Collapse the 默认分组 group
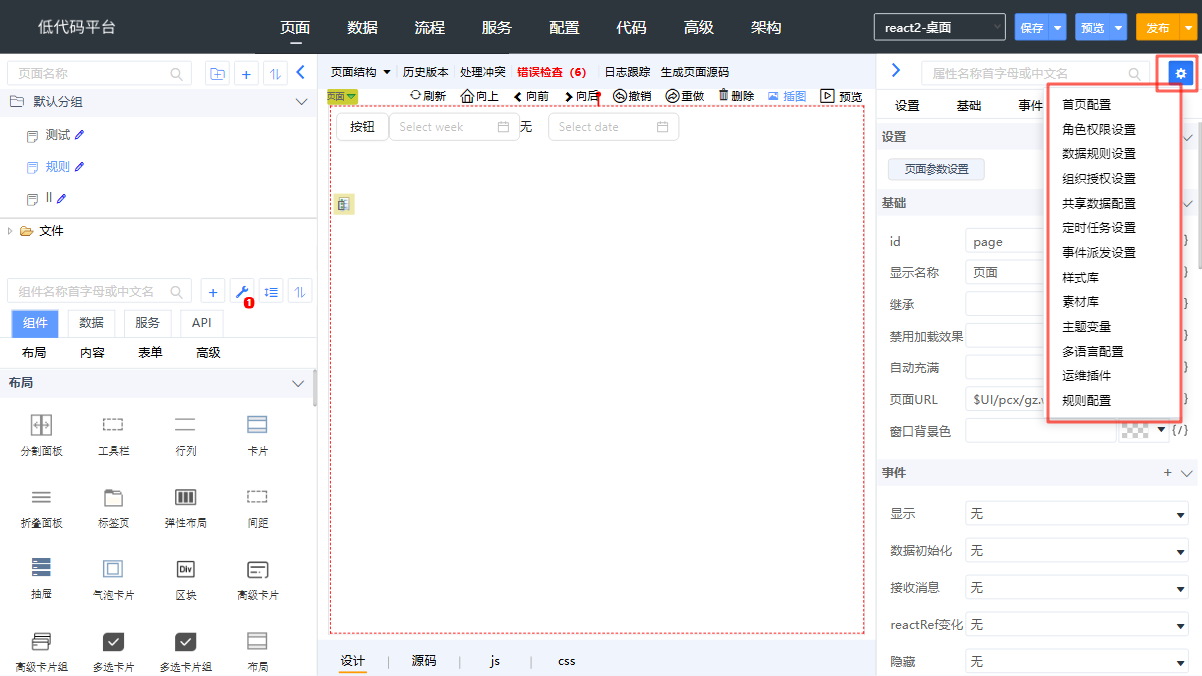The width and height of the screenshot is (1202, 676). tap(301, 102)
